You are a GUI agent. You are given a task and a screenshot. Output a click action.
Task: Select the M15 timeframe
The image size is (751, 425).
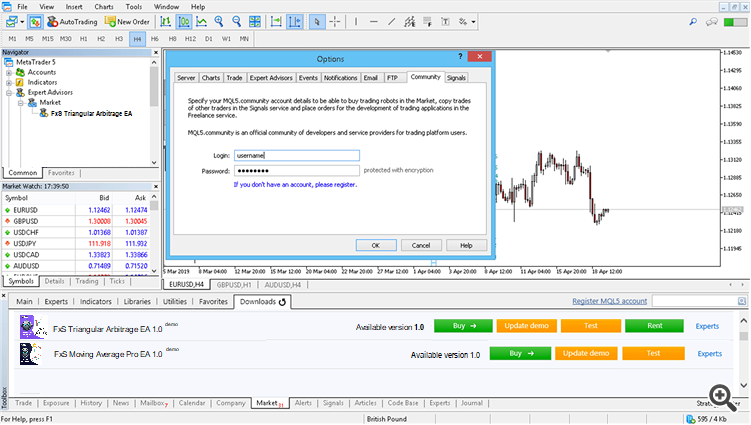tap(47, 39)
